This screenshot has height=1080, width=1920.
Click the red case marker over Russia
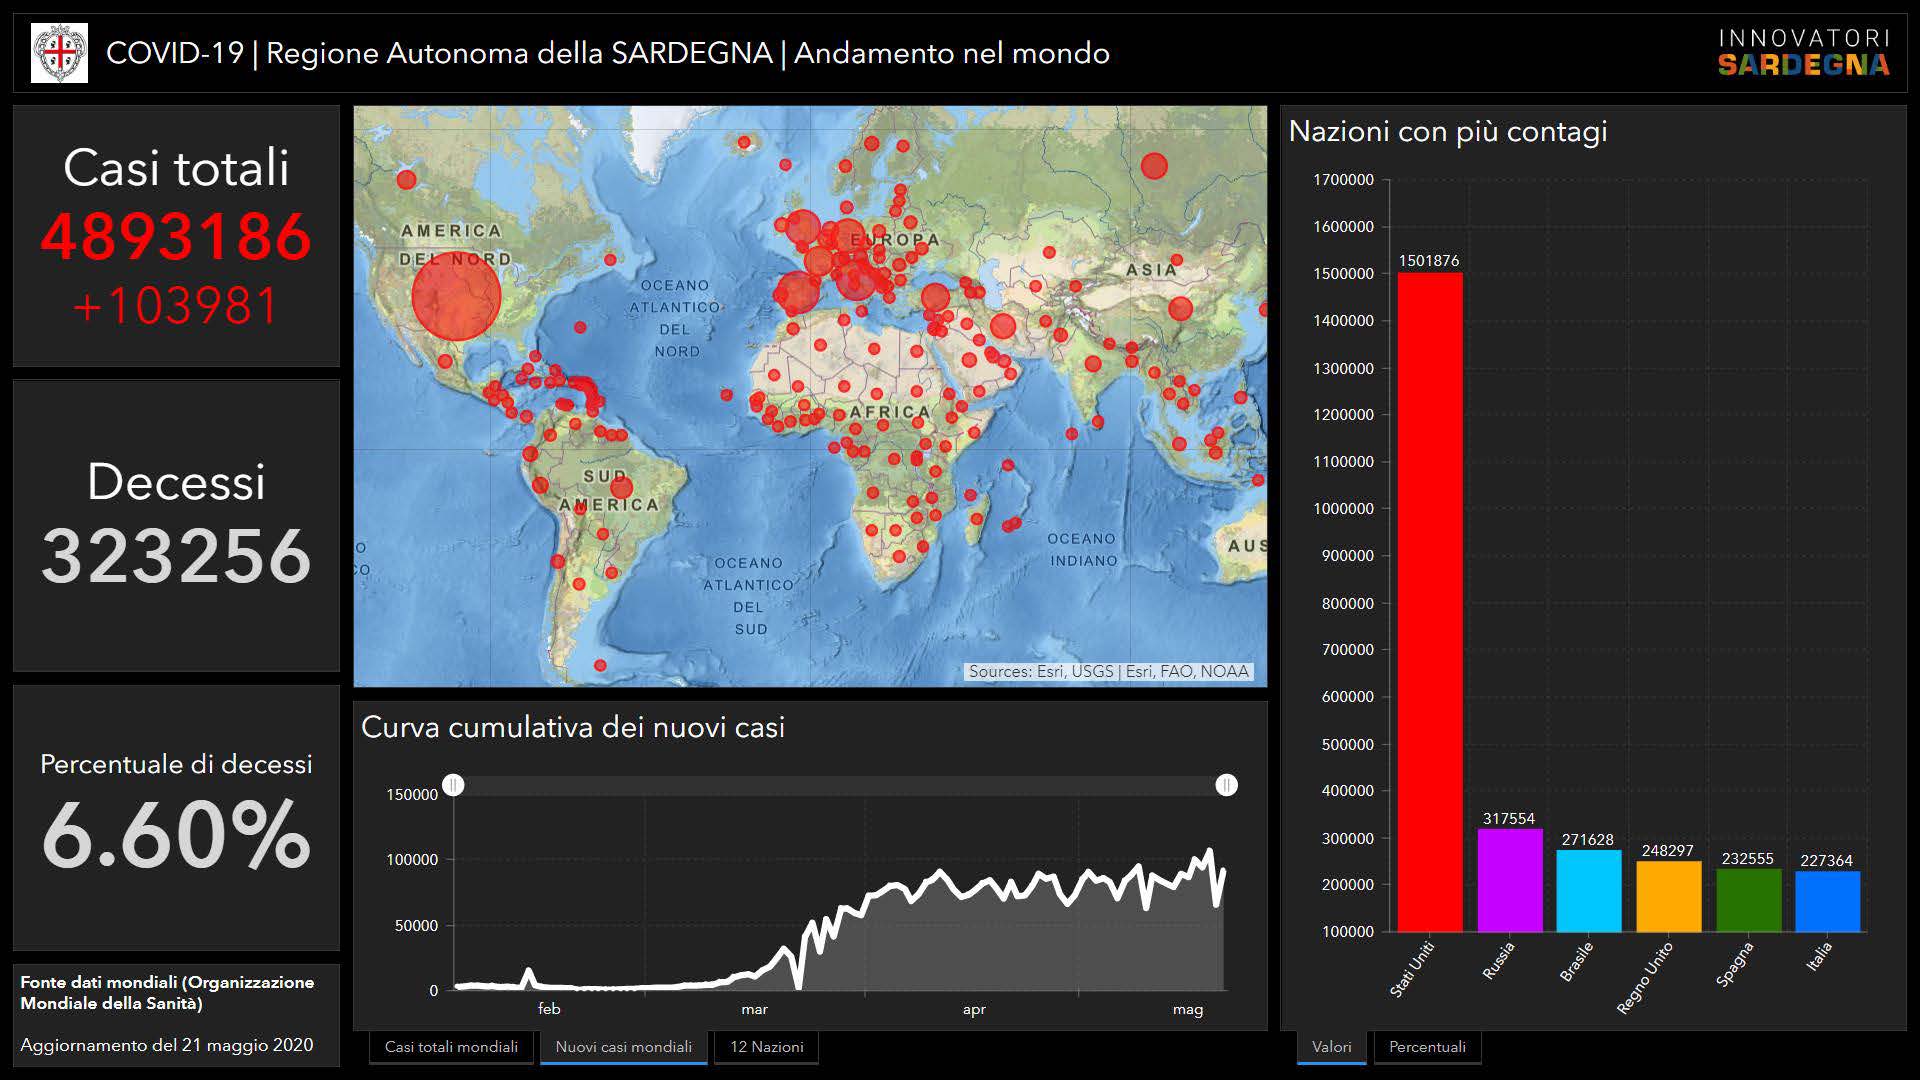coord(1154,166)
